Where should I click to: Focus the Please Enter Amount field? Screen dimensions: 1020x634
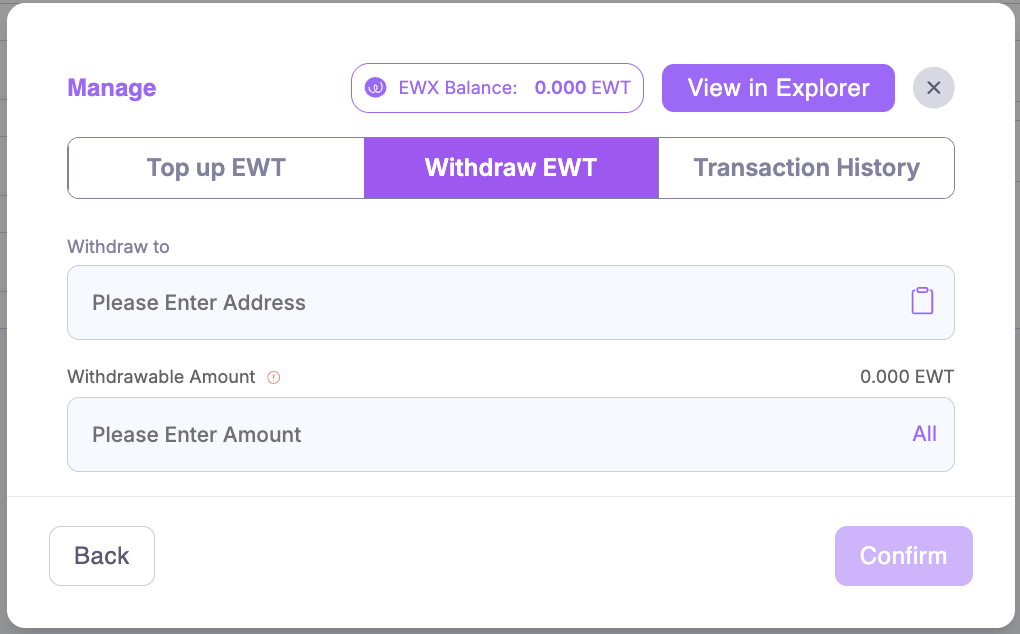point(480,434)
